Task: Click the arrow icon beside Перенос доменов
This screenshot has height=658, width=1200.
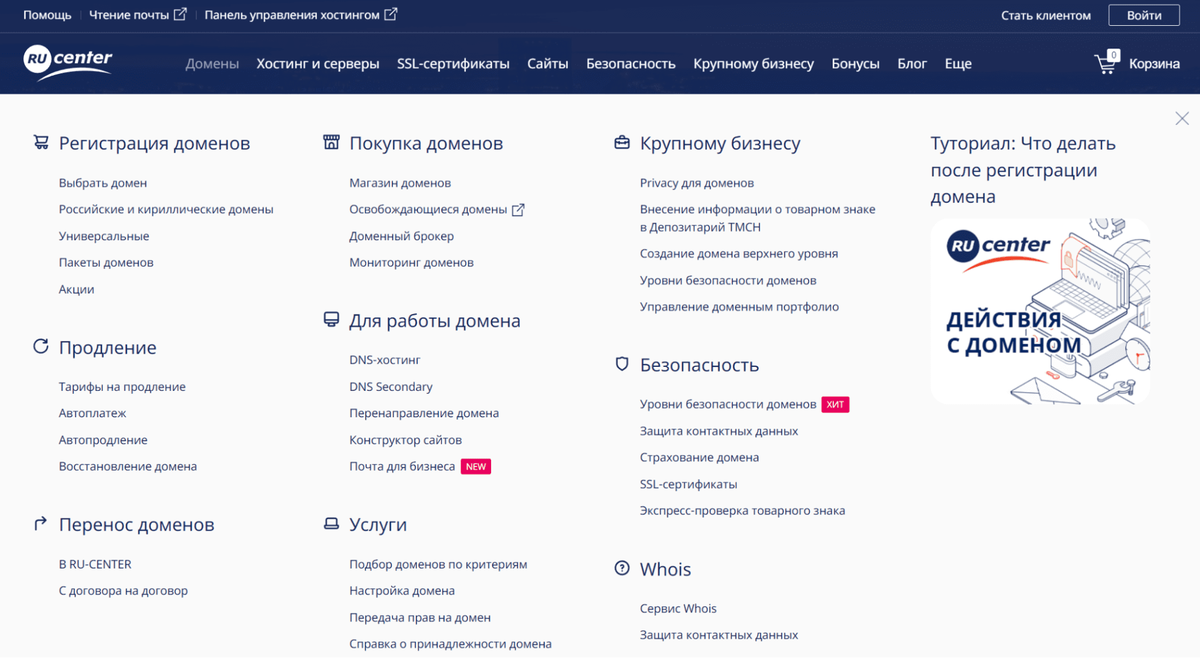Action: click(x=41, y=524)
